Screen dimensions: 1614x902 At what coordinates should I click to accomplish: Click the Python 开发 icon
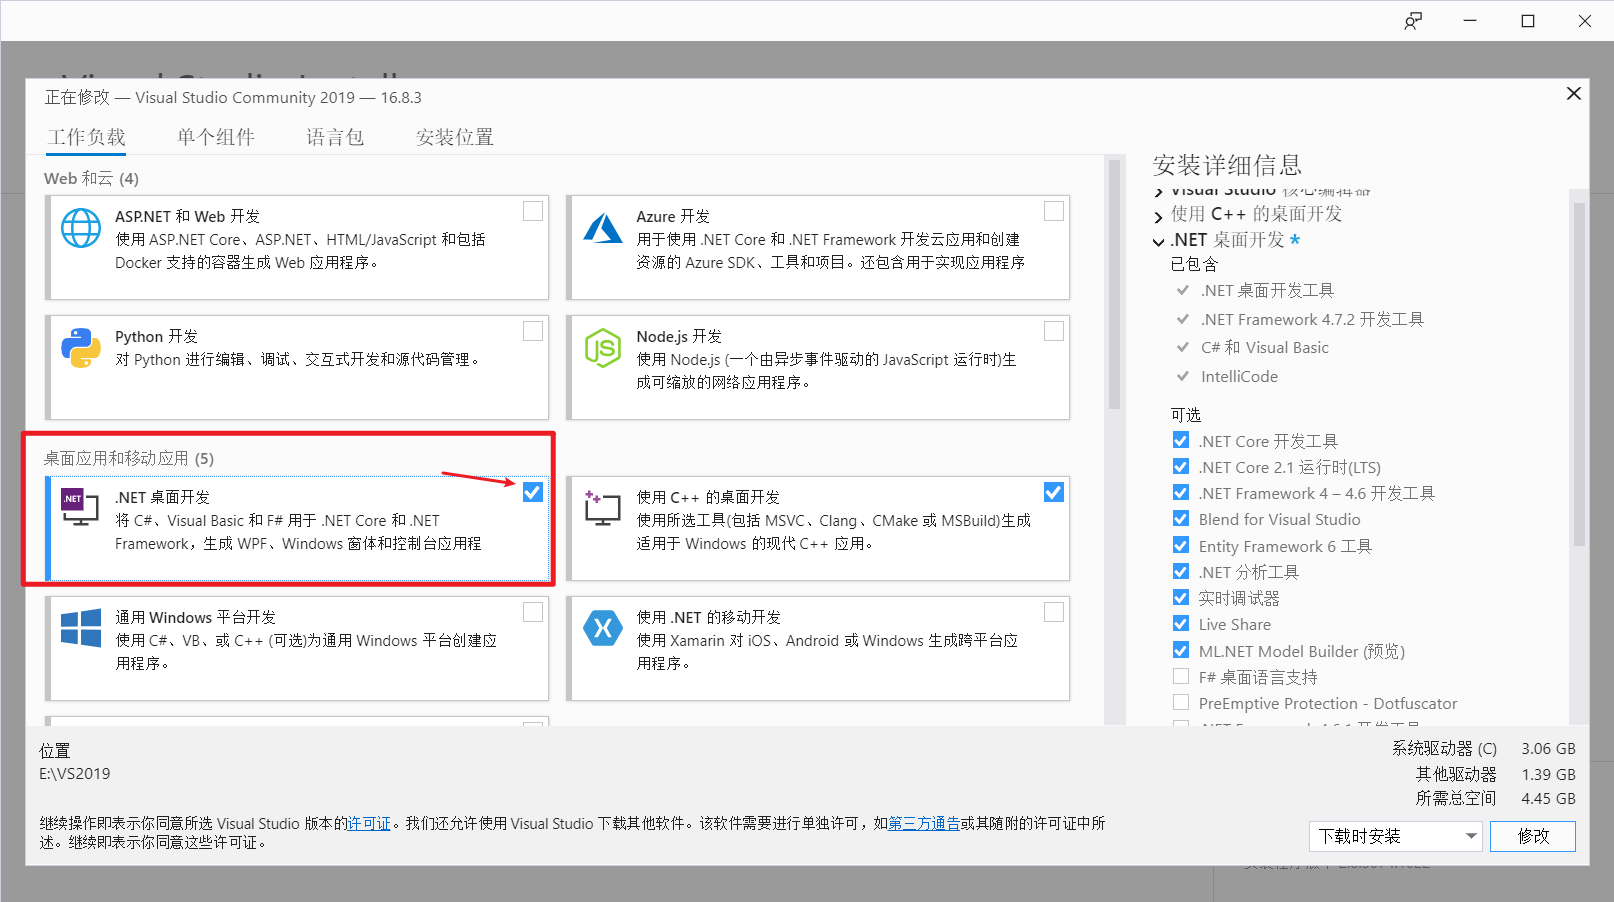click(80, 349)
